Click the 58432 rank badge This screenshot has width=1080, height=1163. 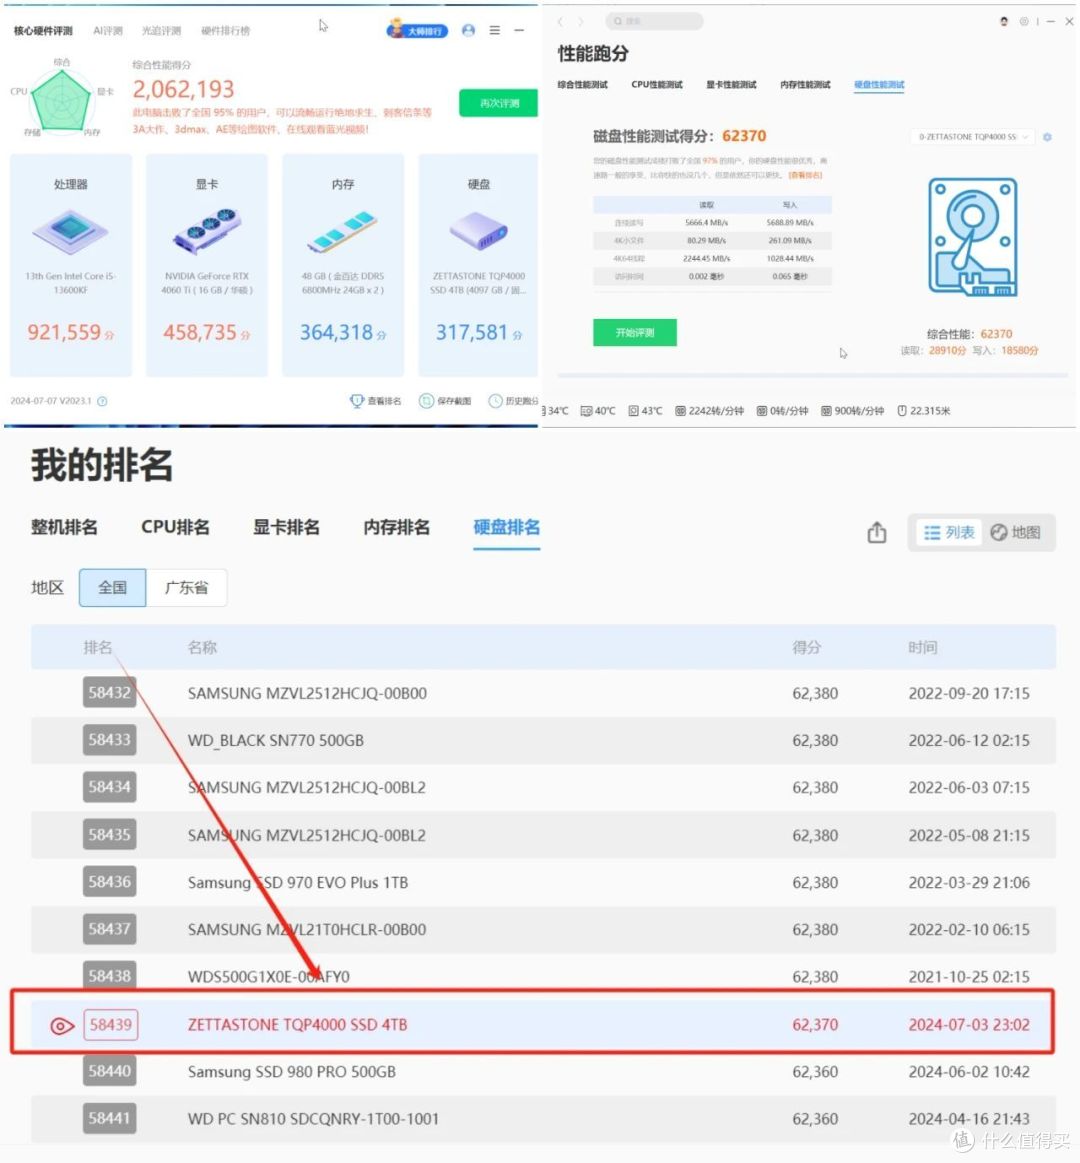110,693
